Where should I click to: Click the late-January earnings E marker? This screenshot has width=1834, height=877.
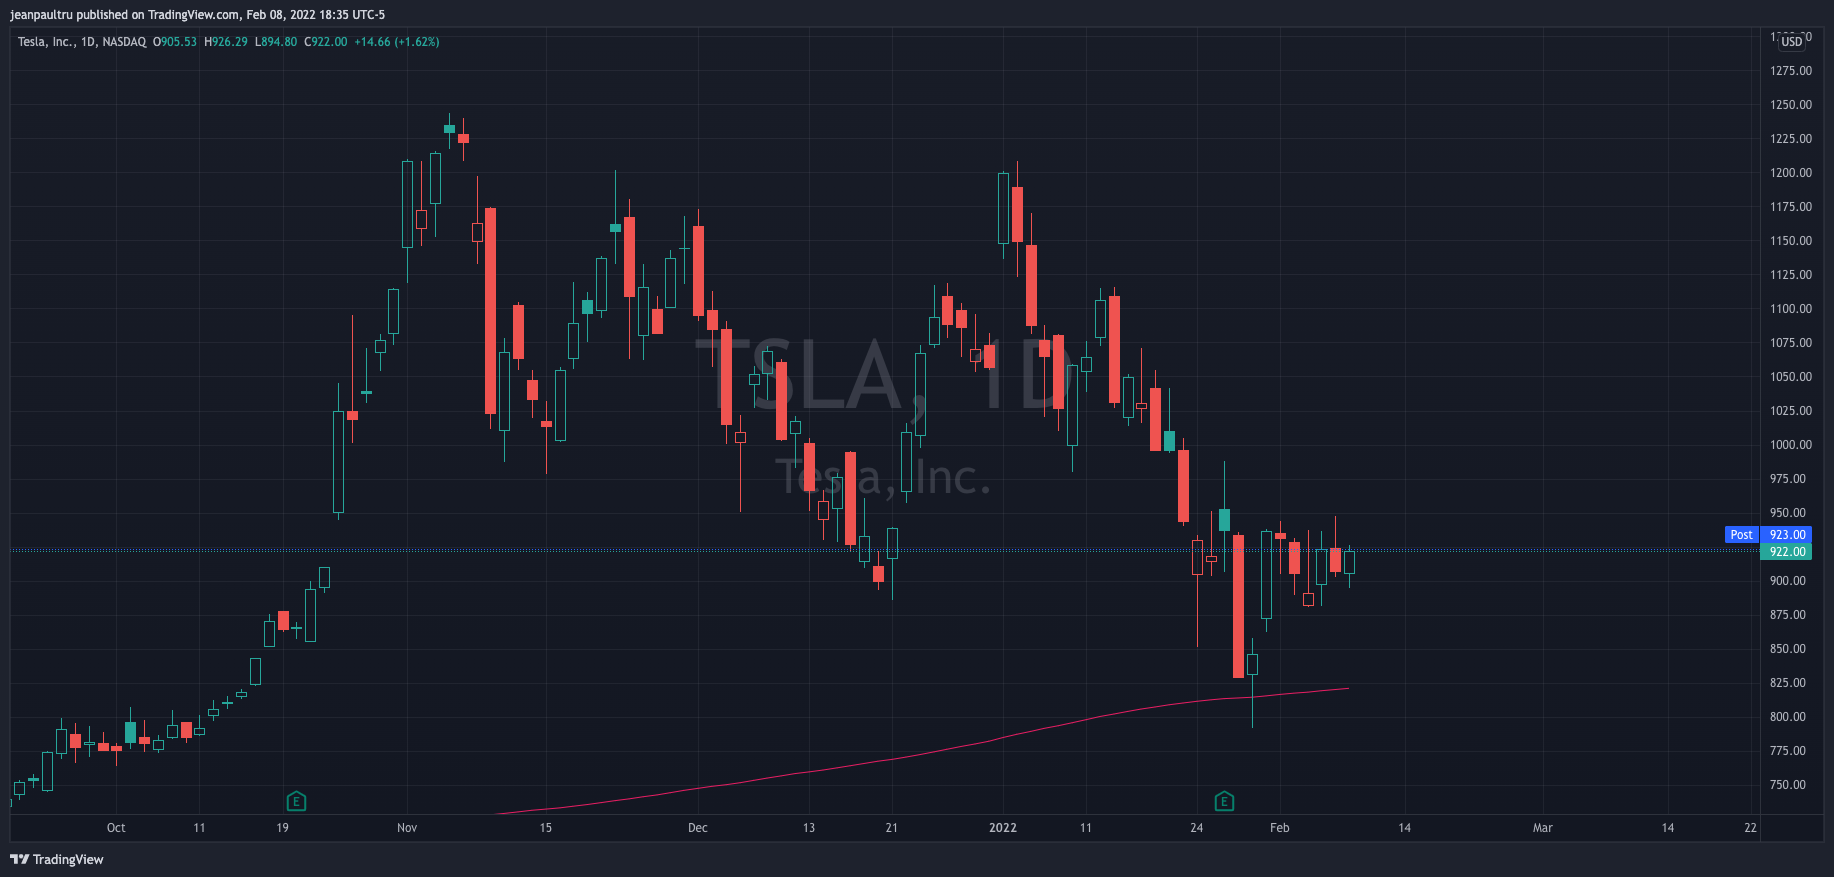point(1224,801)
